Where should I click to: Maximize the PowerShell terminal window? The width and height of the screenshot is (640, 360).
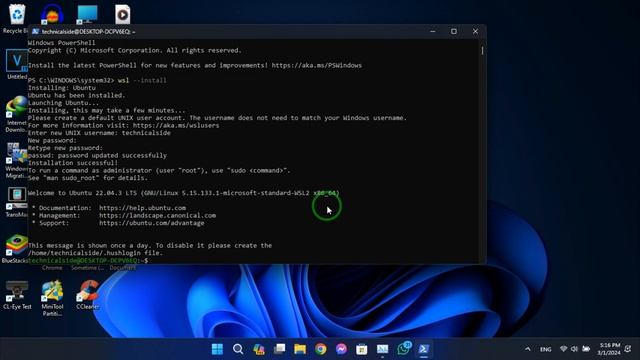454,31
